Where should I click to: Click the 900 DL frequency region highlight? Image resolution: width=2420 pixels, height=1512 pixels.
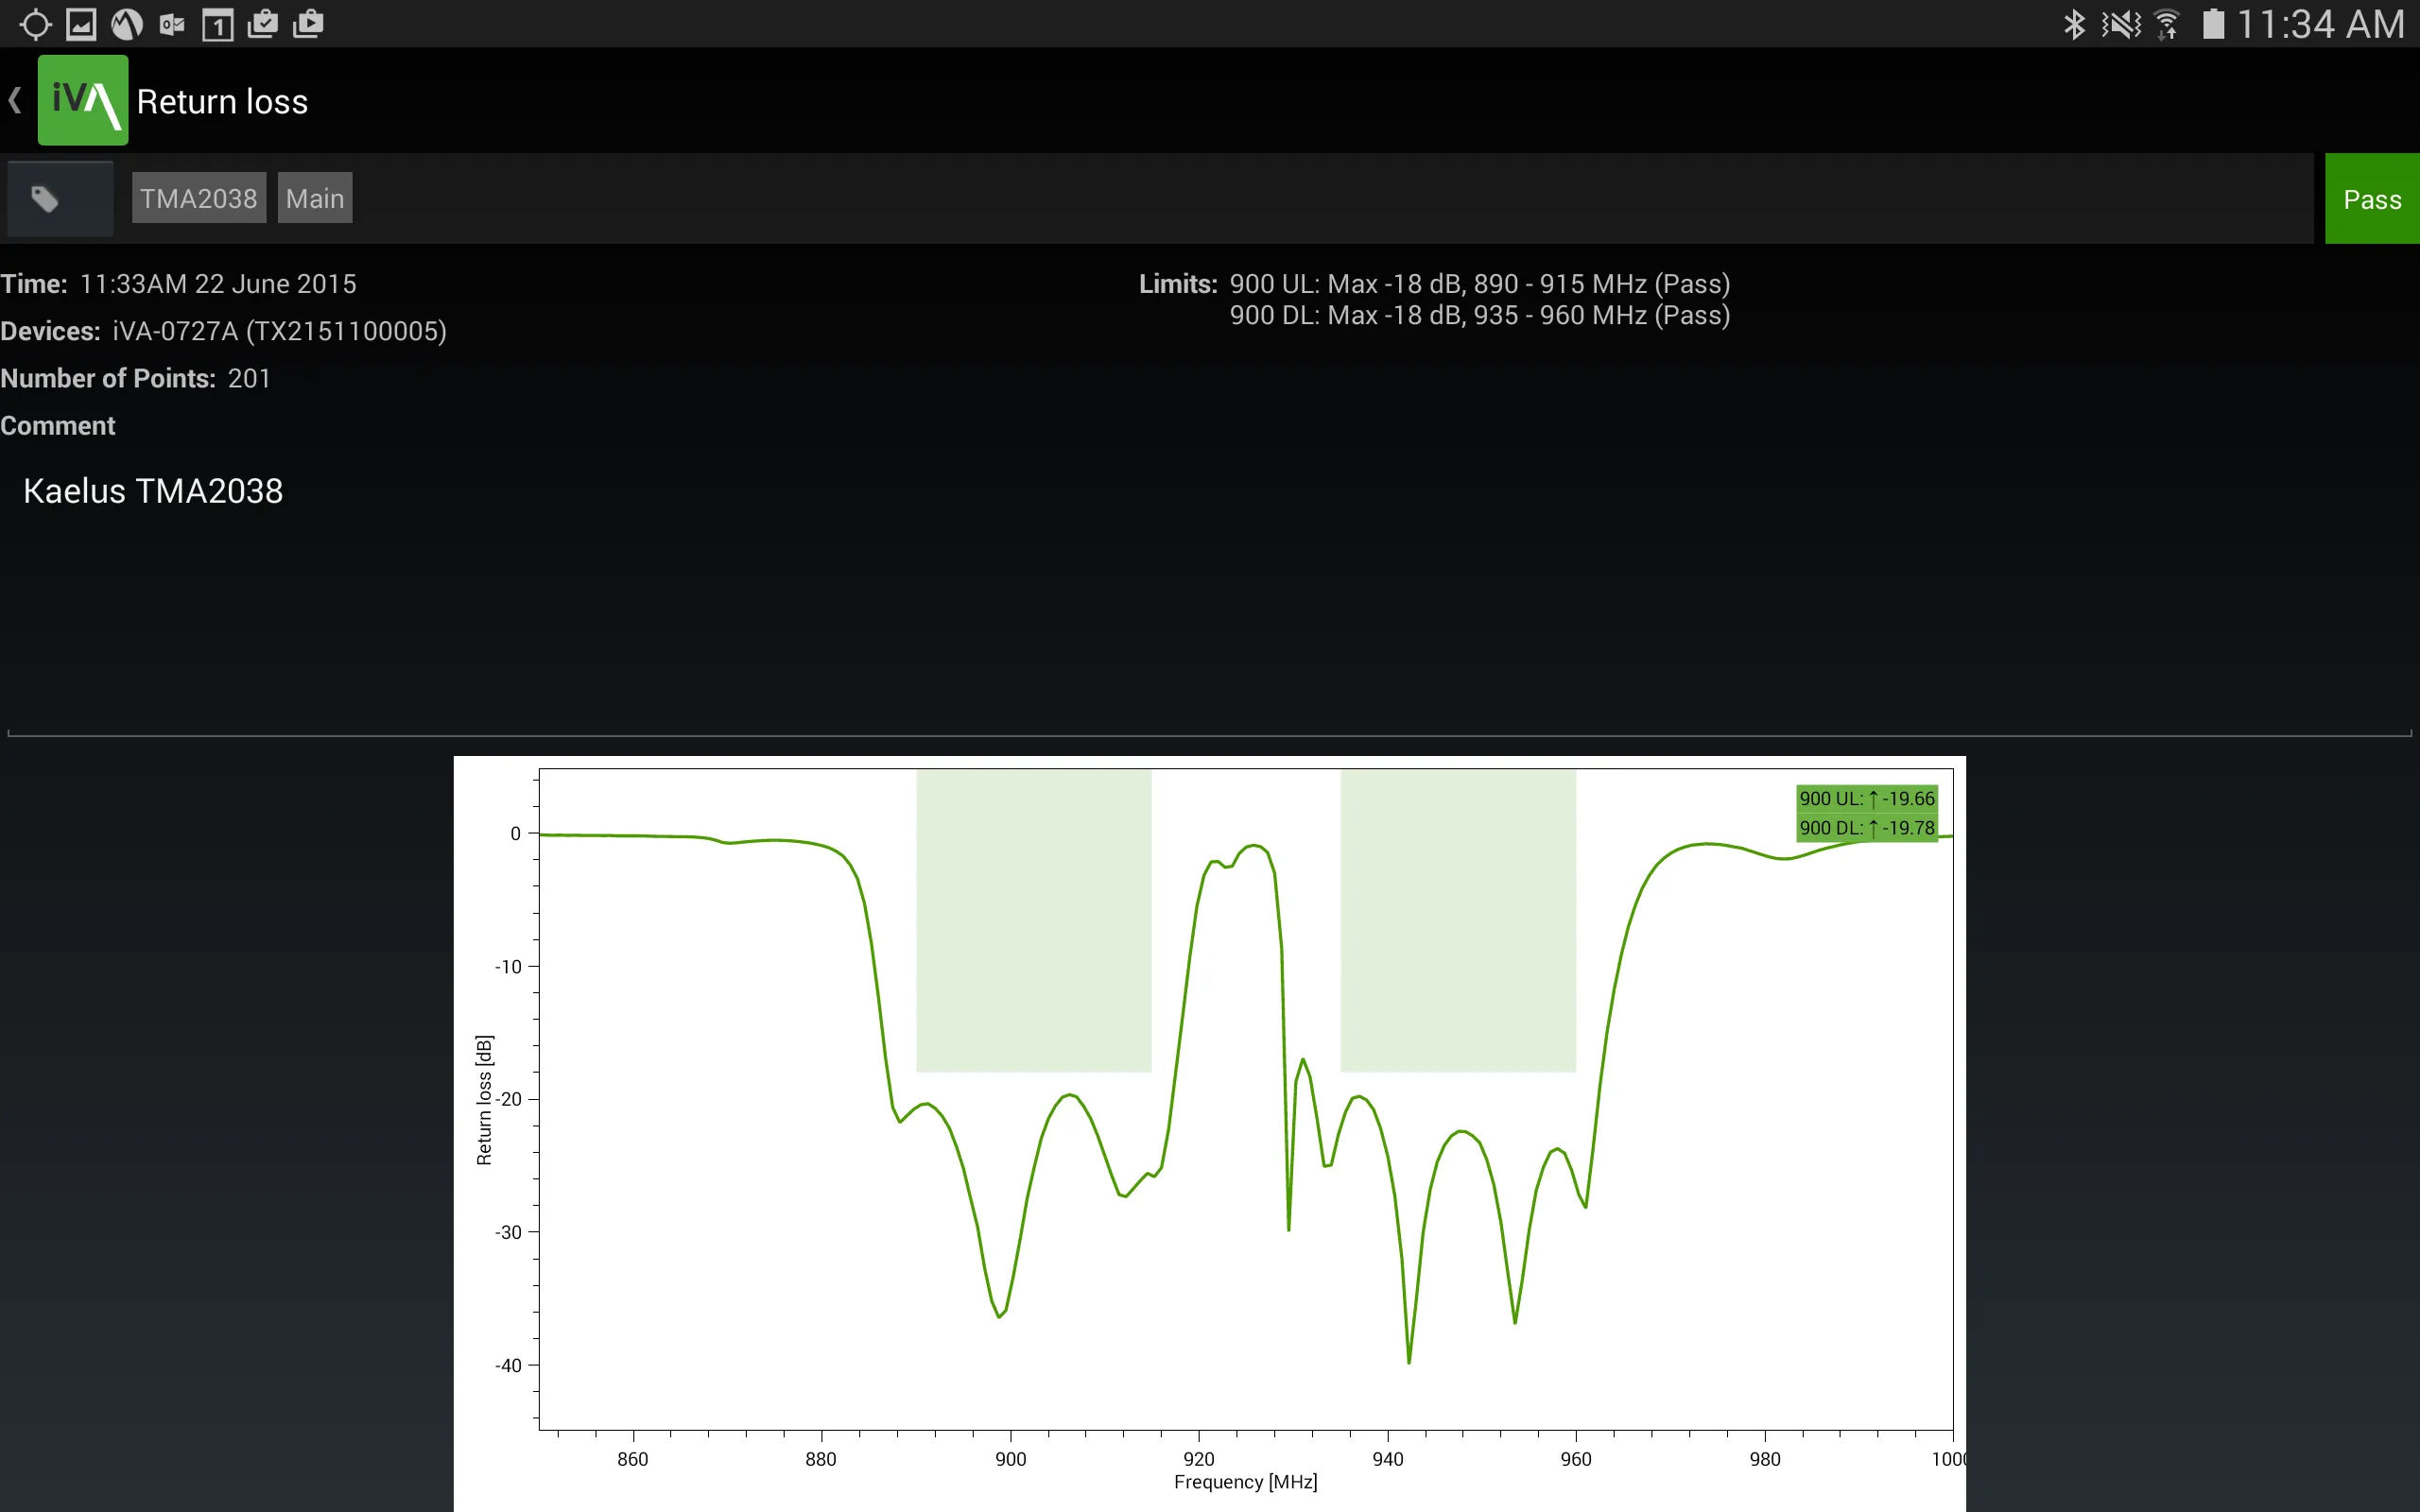[x=1457, y=923]
